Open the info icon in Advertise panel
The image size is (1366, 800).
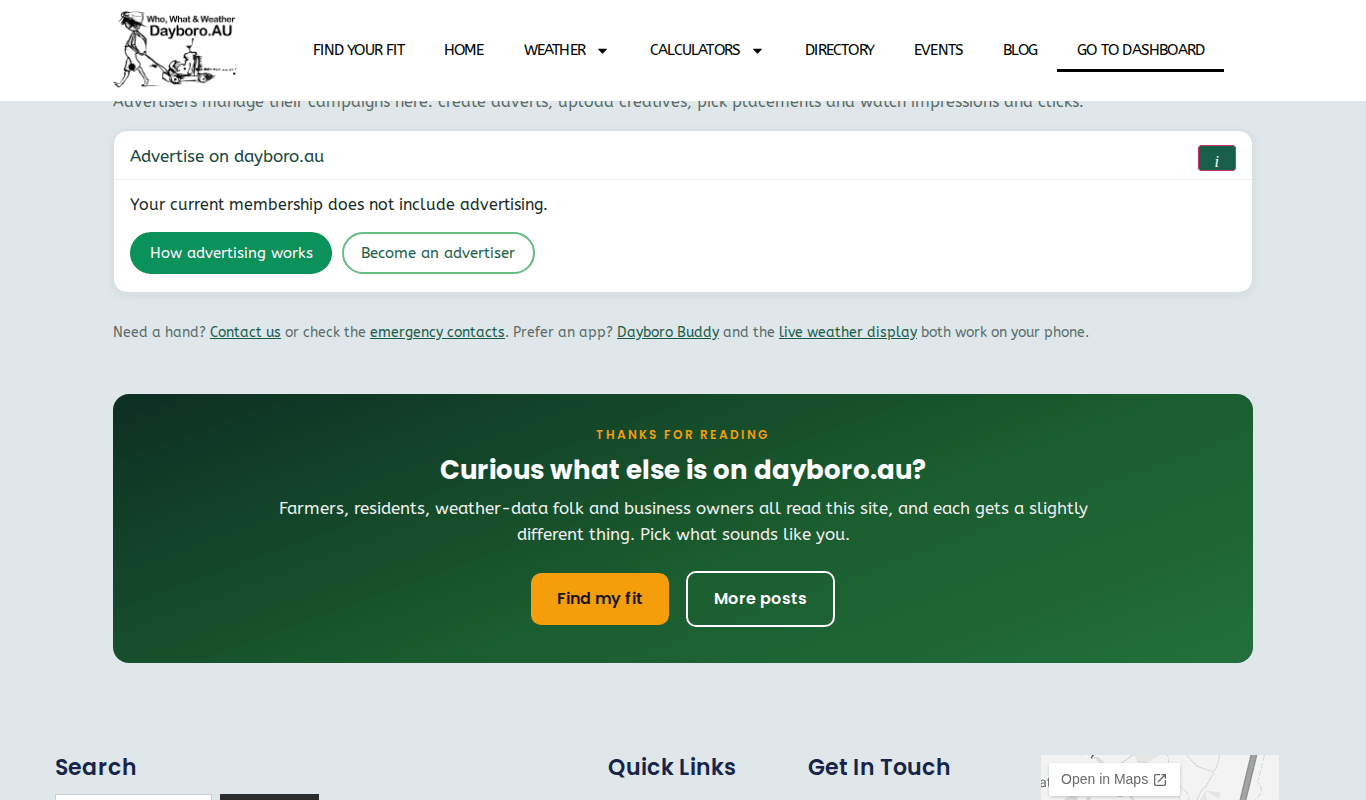point(1217,158)
